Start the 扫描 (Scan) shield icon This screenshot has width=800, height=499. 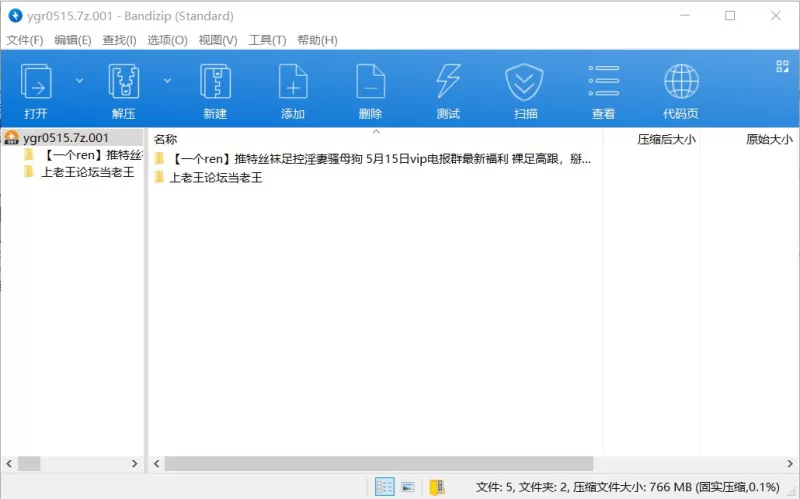point(525,90)
